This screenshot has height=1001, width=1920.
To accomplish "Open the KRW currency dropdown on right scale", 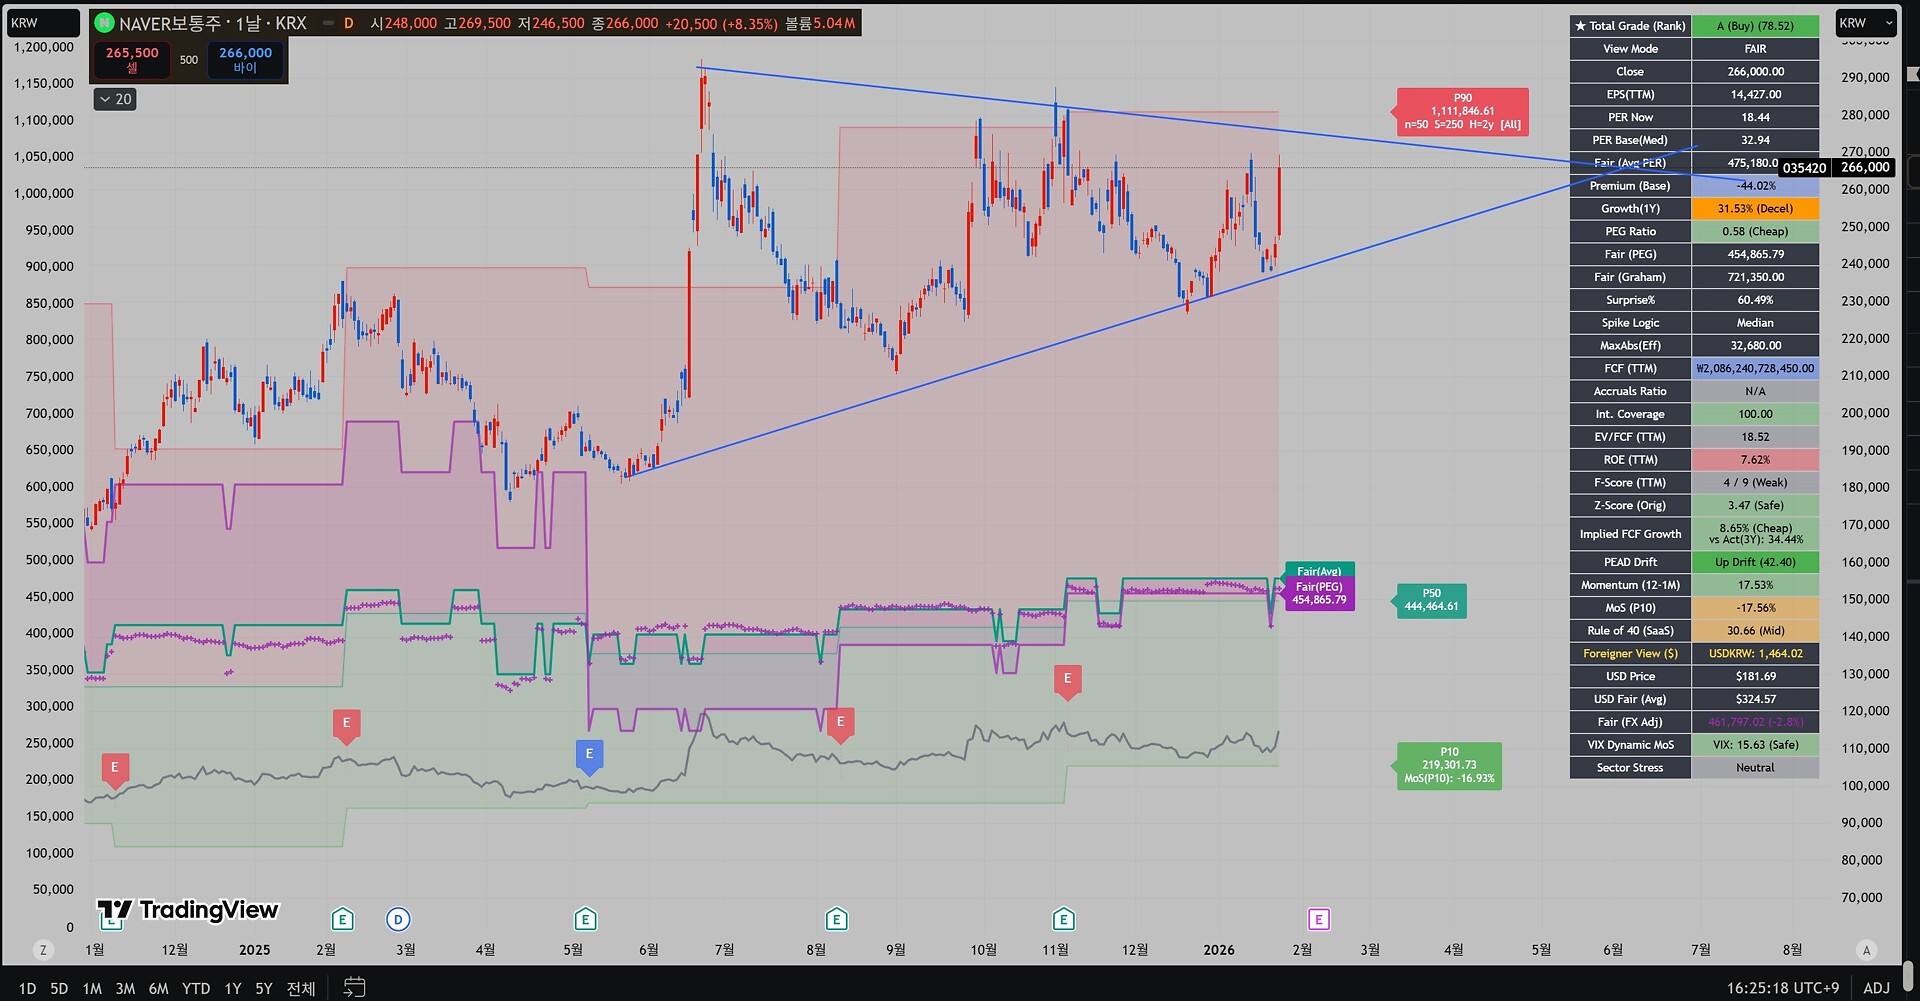I will tap(1866, 23).
